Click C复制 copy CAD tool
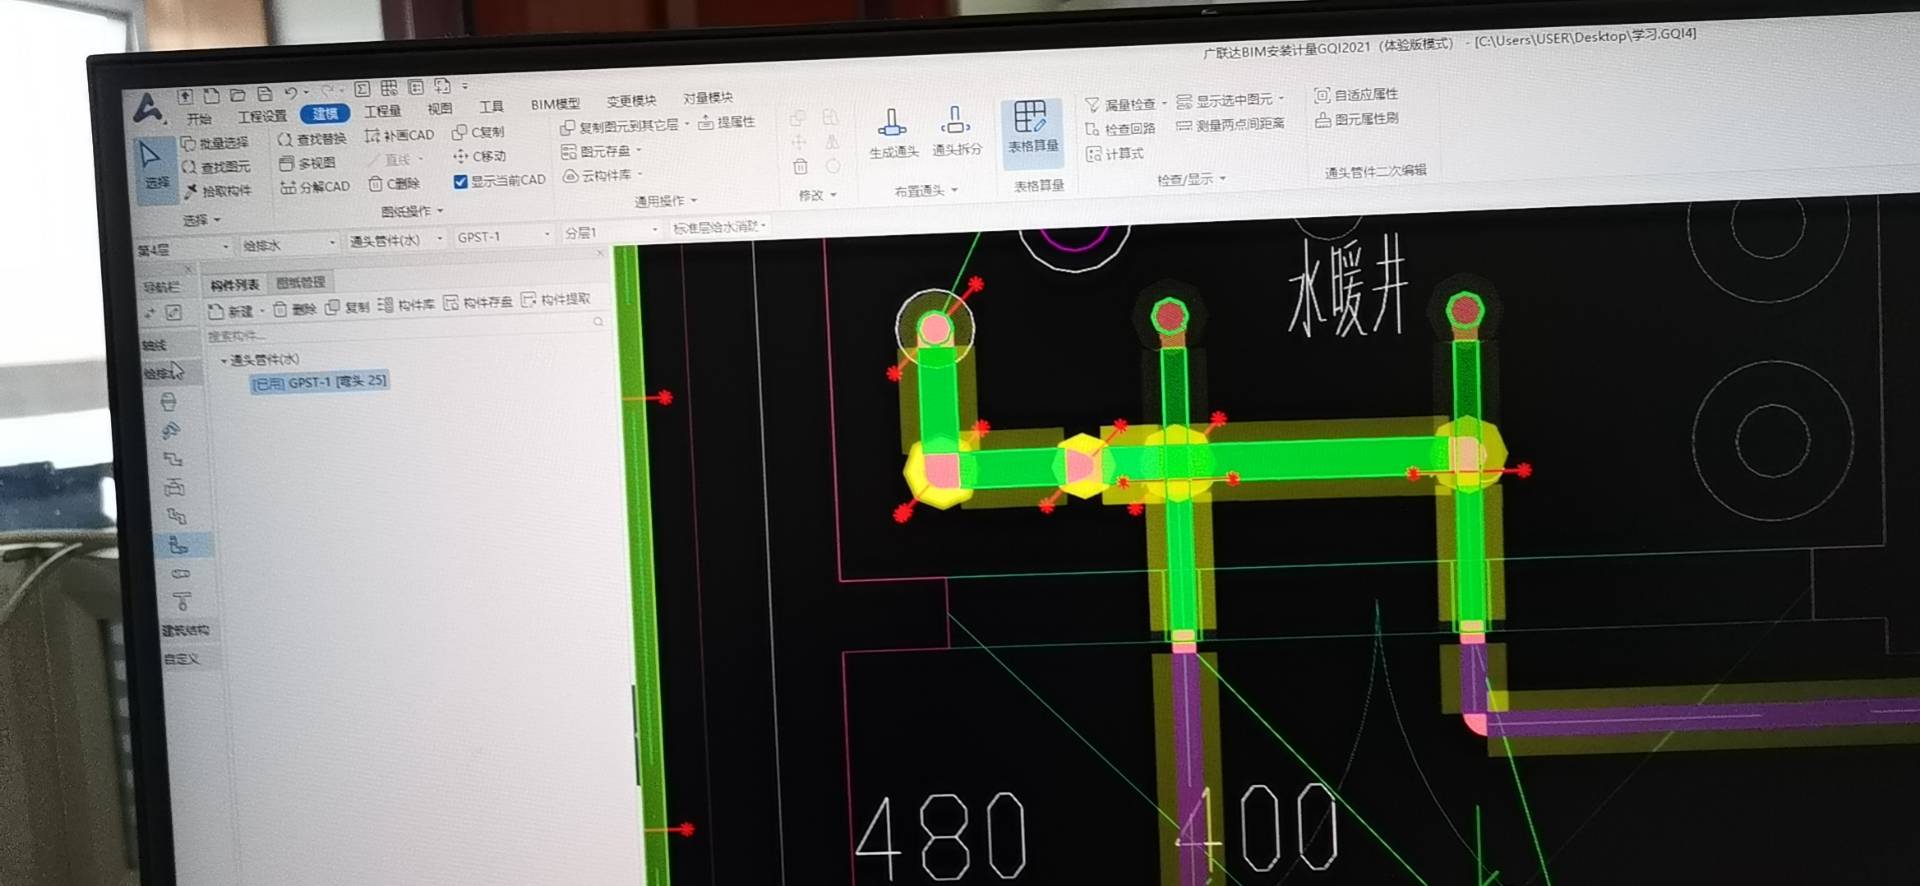This screenshot has height=886, width=1920. pyautogui.click(x=478, y=132)
